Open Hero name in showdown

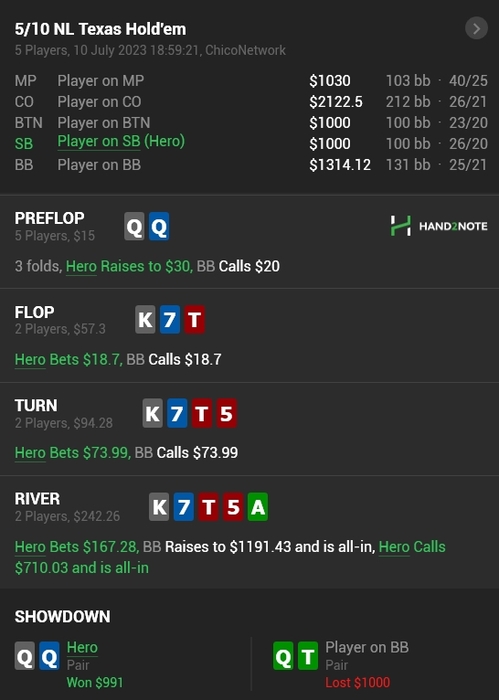82,648
